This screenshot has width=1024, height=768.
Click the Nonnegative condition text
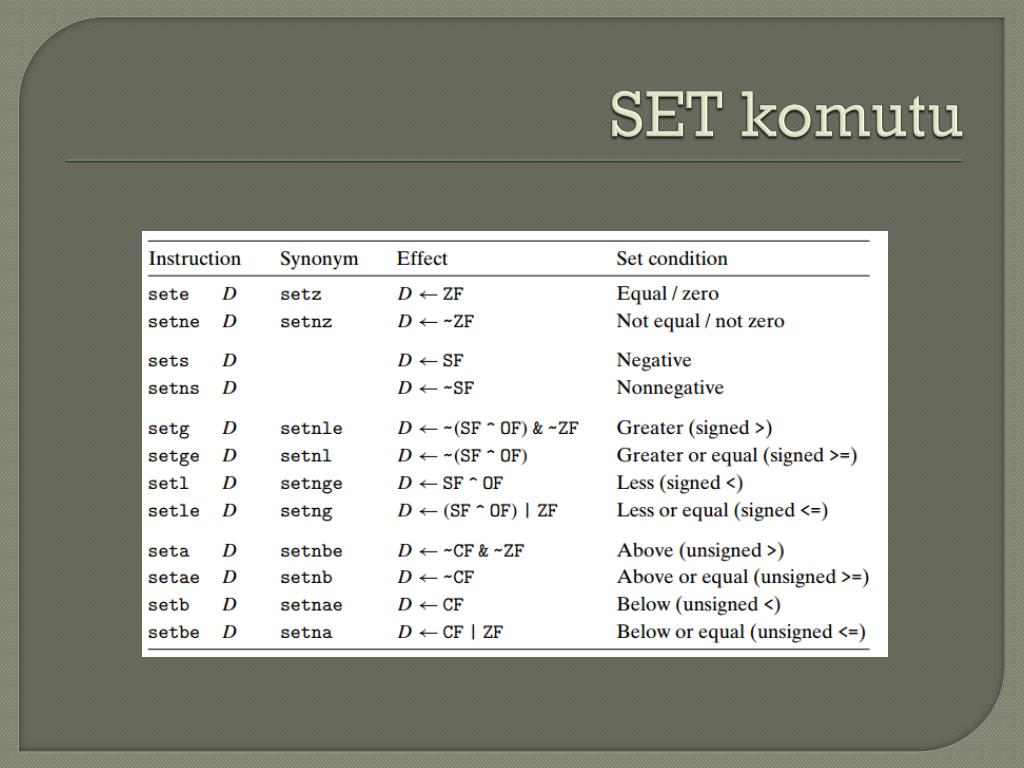[670, 388]
